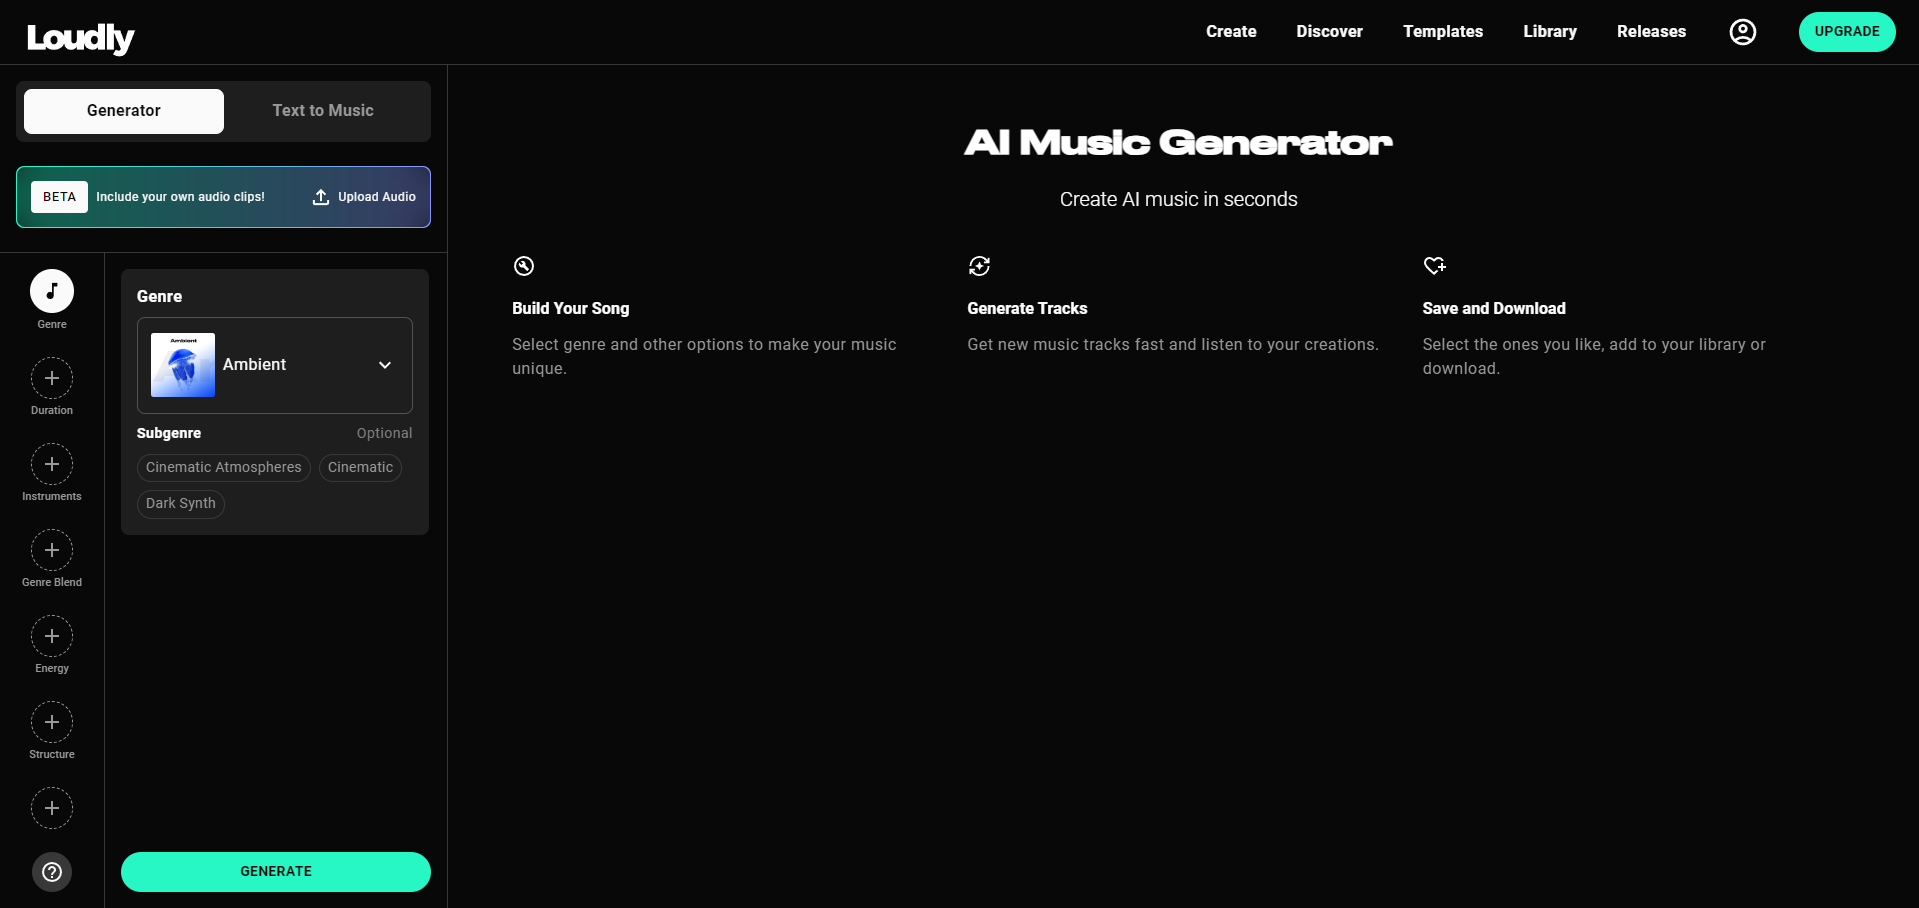
Task: Click the Upload Audio button
Action: tap(364, 197)
